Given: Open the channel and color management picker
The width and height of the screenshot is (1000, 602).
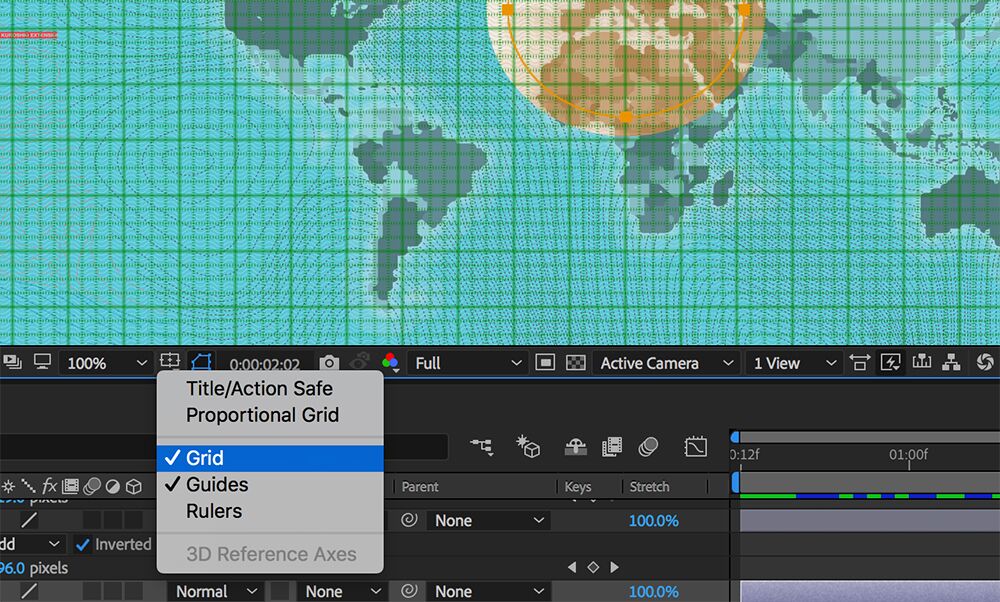Looking at the screenshot, I should 390,362.
